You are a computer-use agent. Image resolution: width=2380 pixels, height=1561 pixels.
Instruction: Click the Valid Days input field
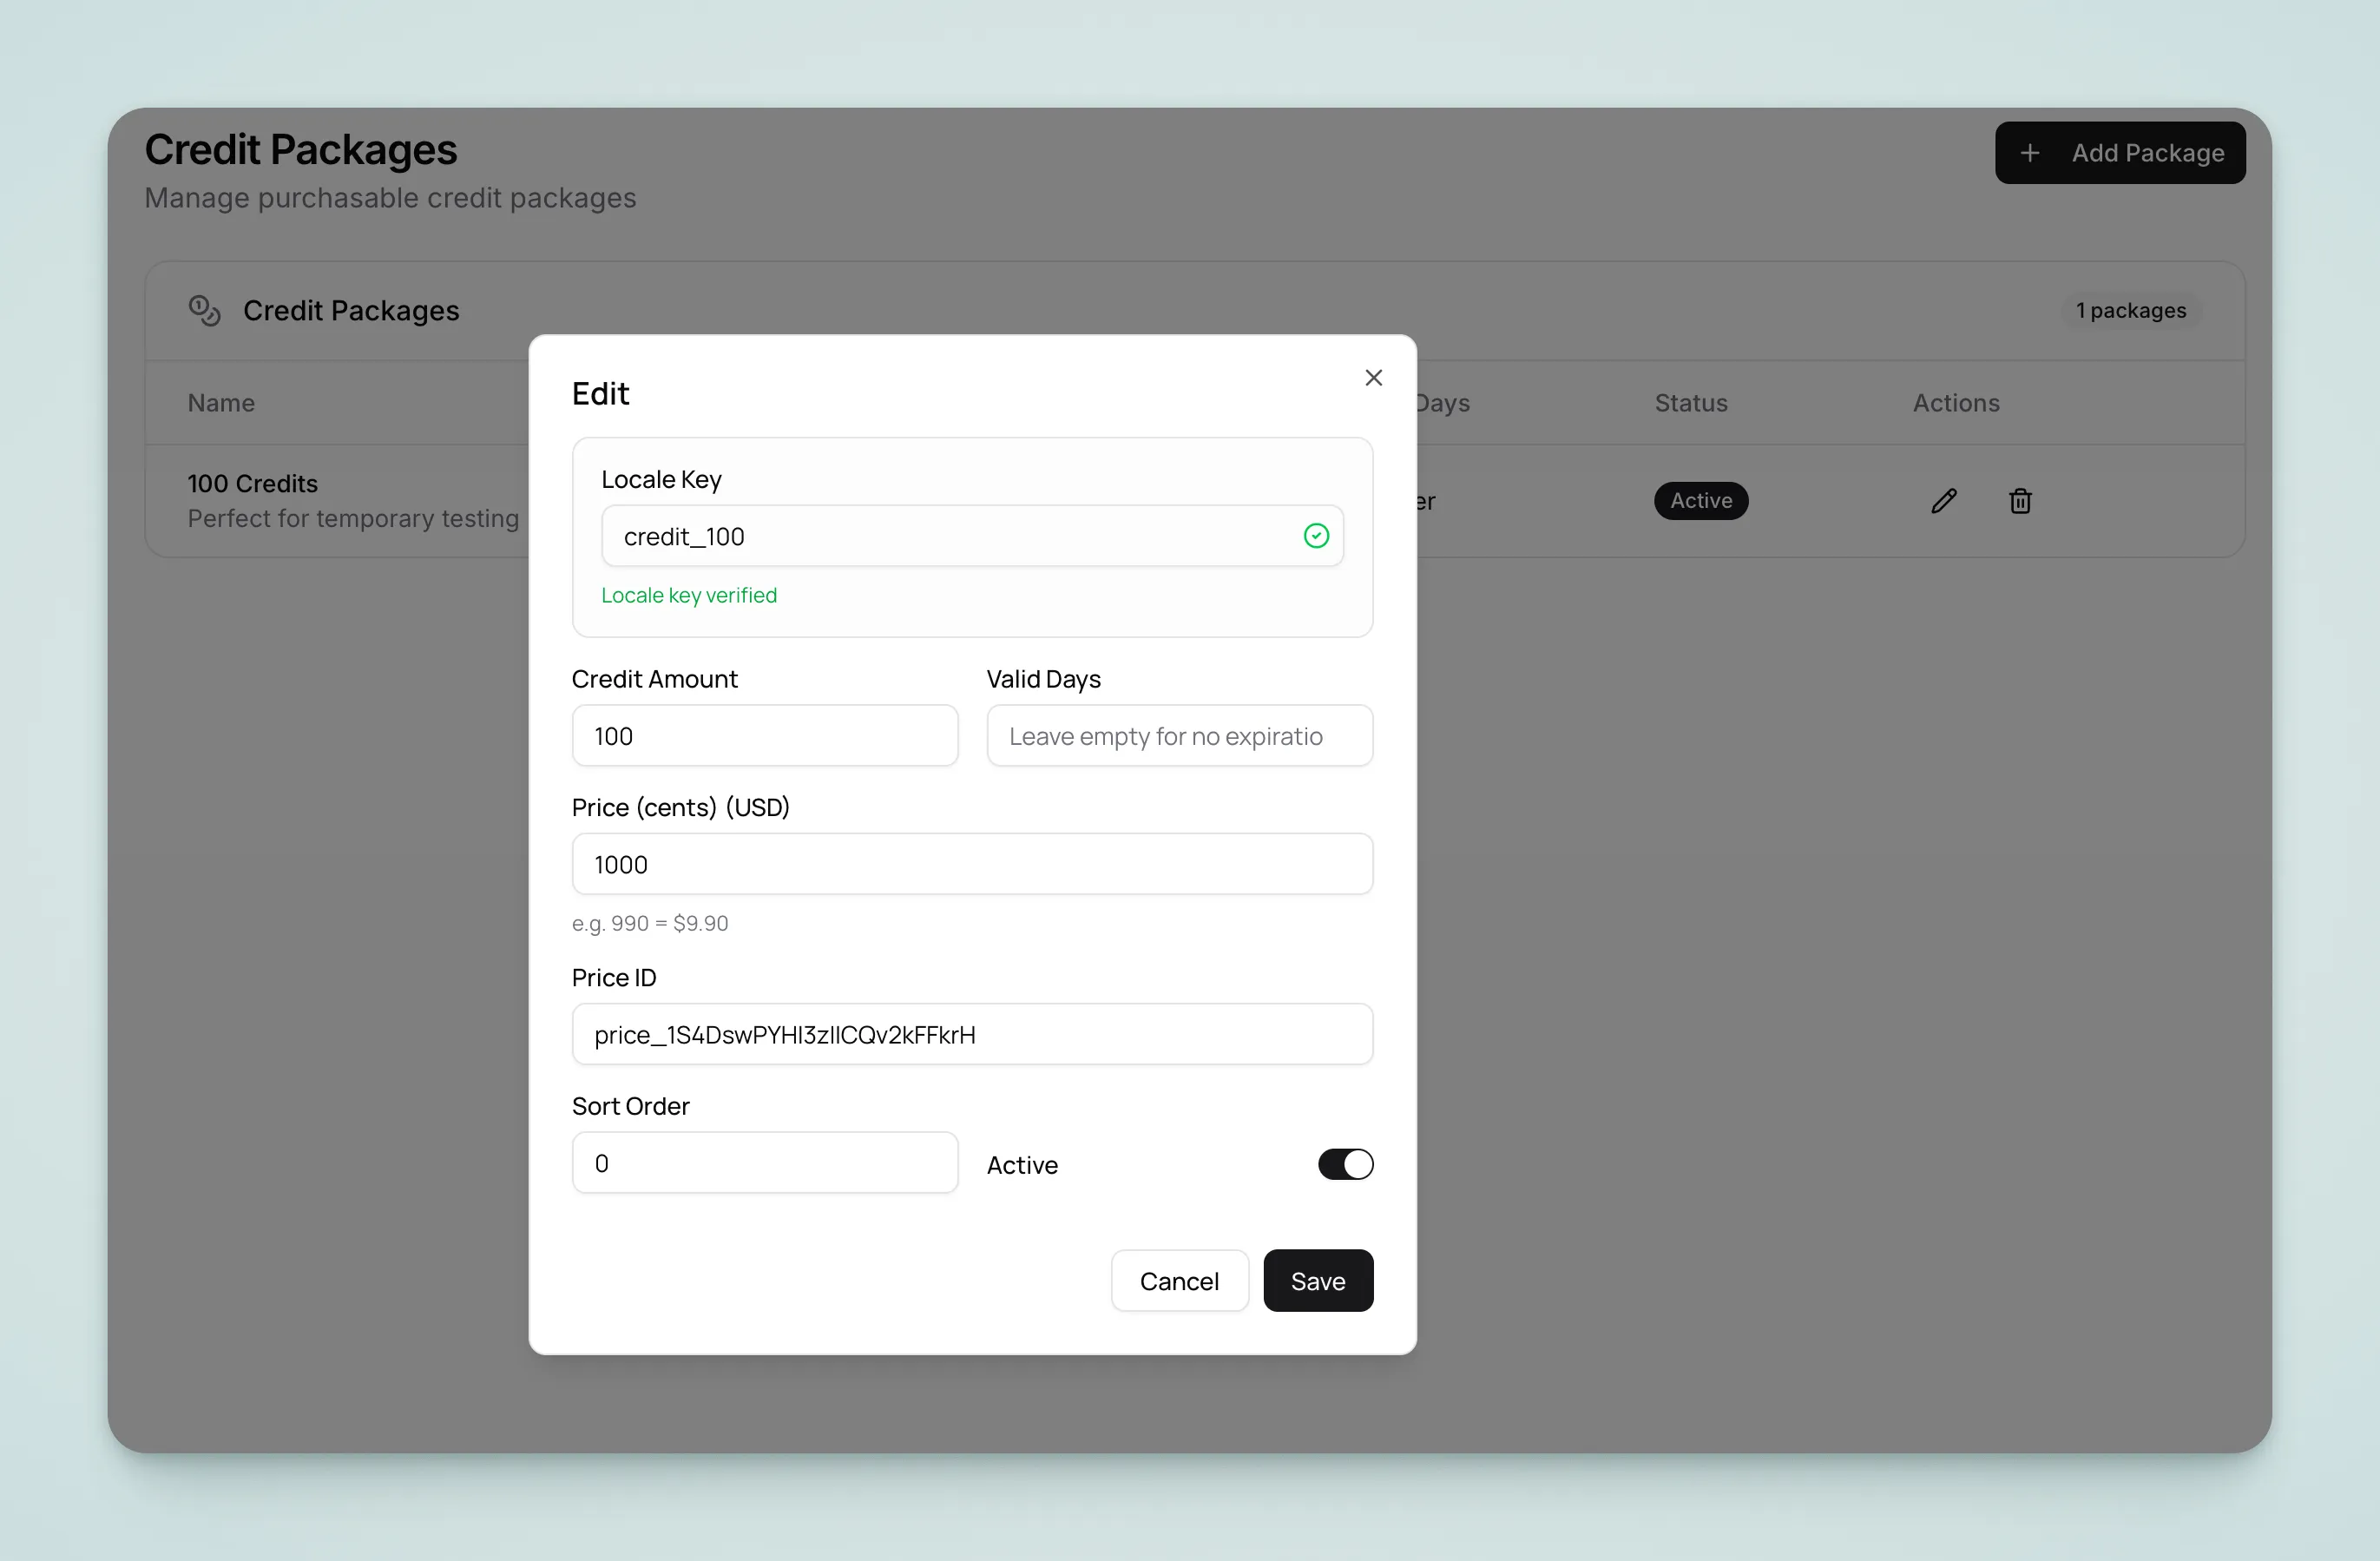click(x=1179, y=735)
